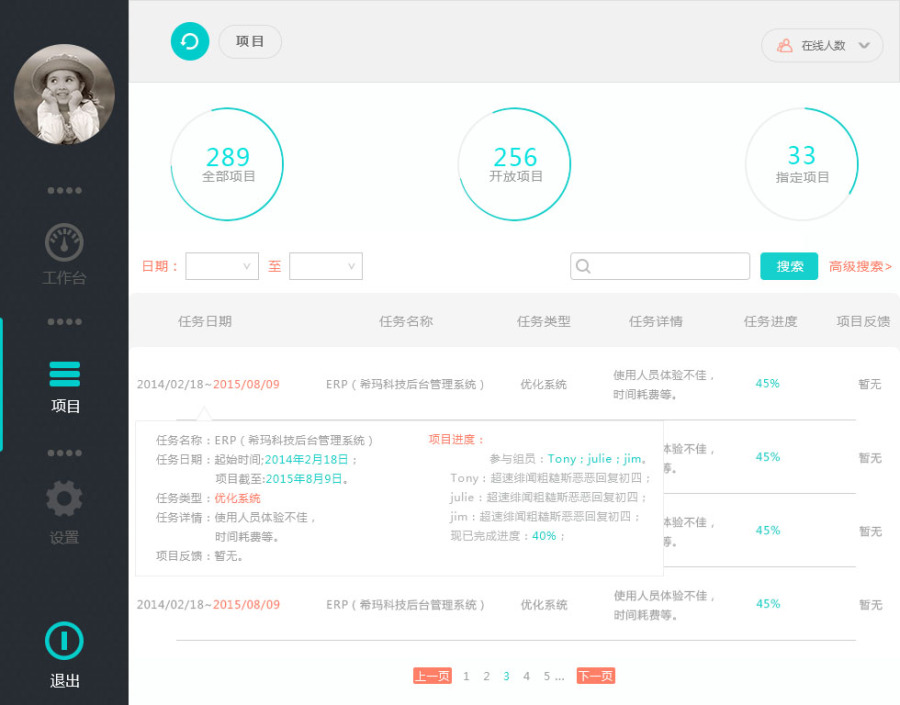Screen dimensions: 900x705
Task: Click the 下一页 next page button
Action: click(x=596, y=676)
